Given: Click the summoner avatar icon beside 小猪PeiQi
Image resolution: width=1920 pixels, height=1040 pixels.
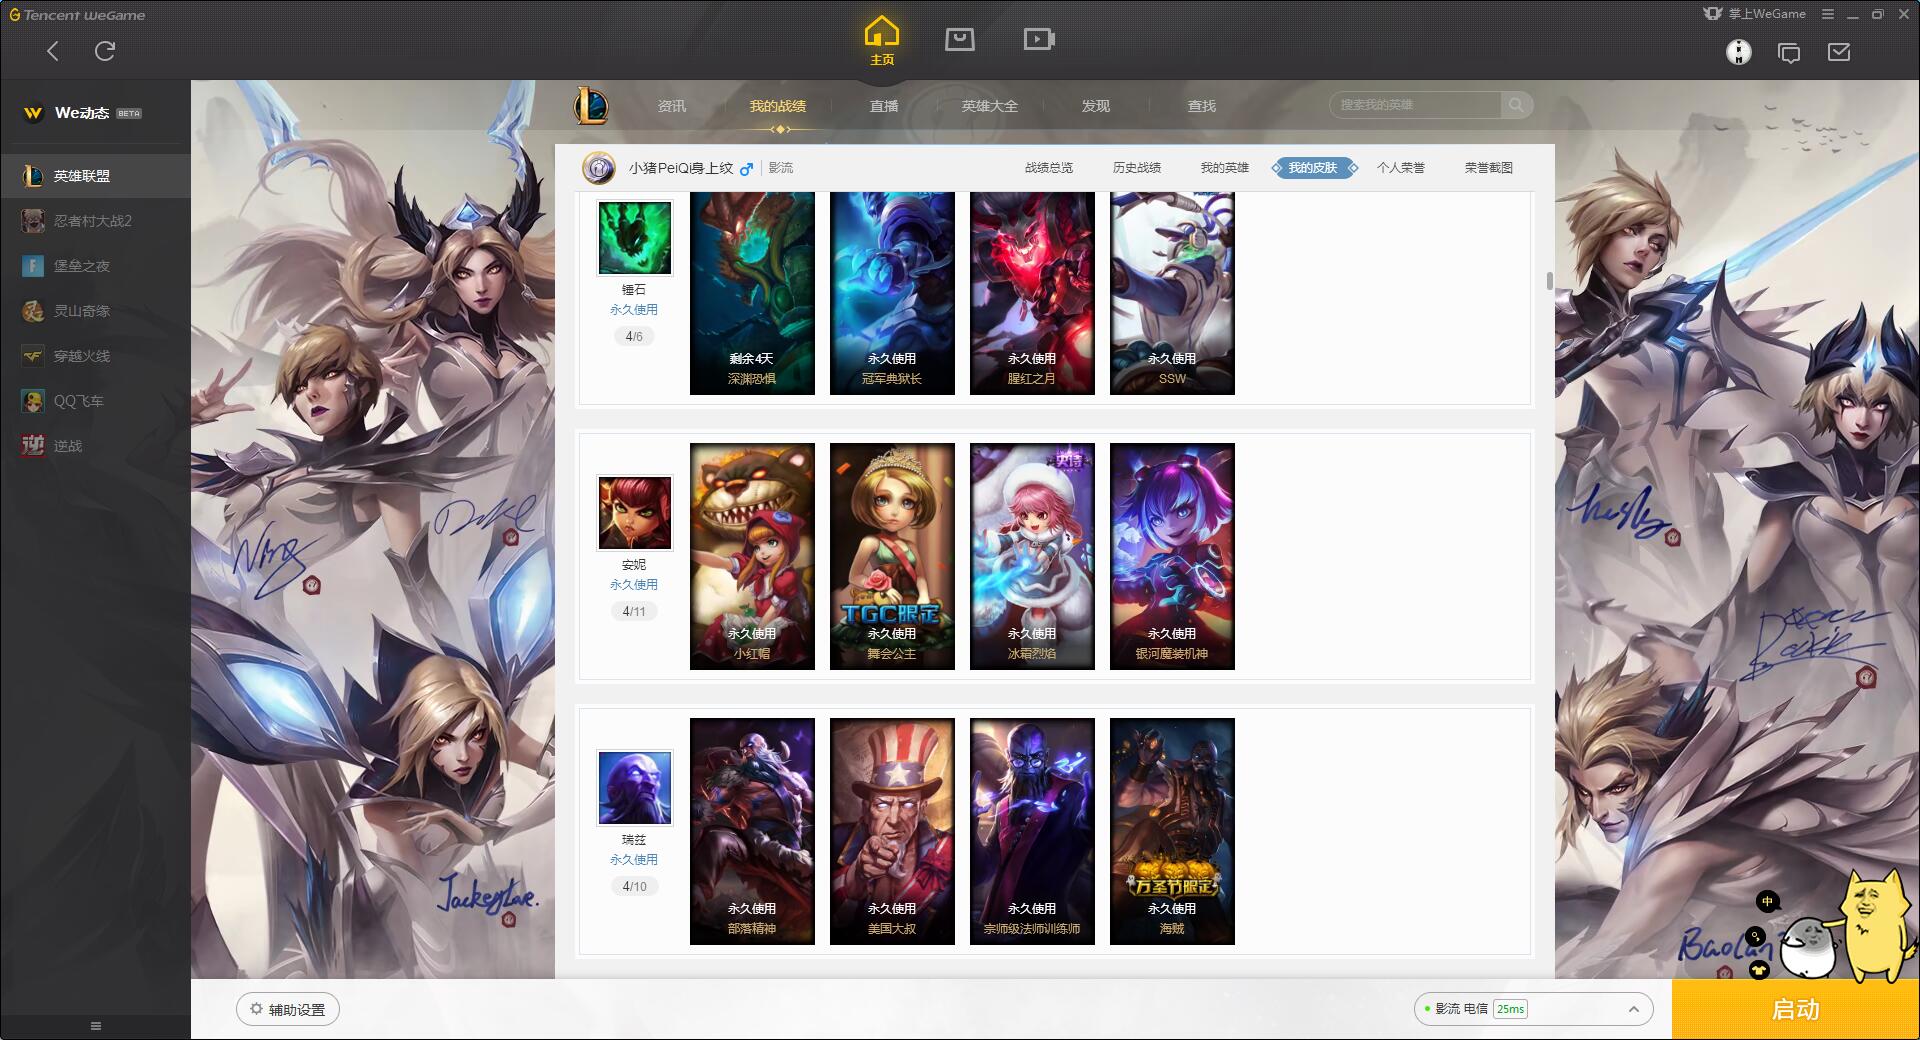Looking at the screenshot, I should [x=599, y=168].
